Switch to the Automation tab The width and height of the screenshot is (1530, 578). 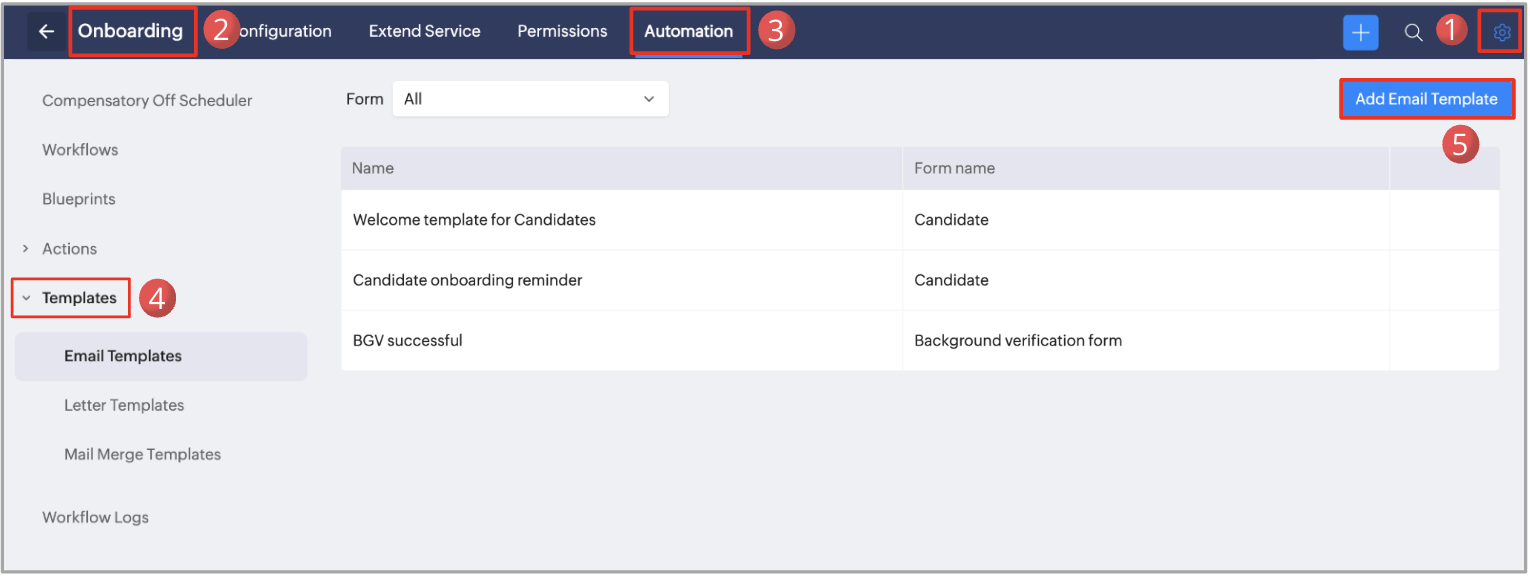(688, 31)
